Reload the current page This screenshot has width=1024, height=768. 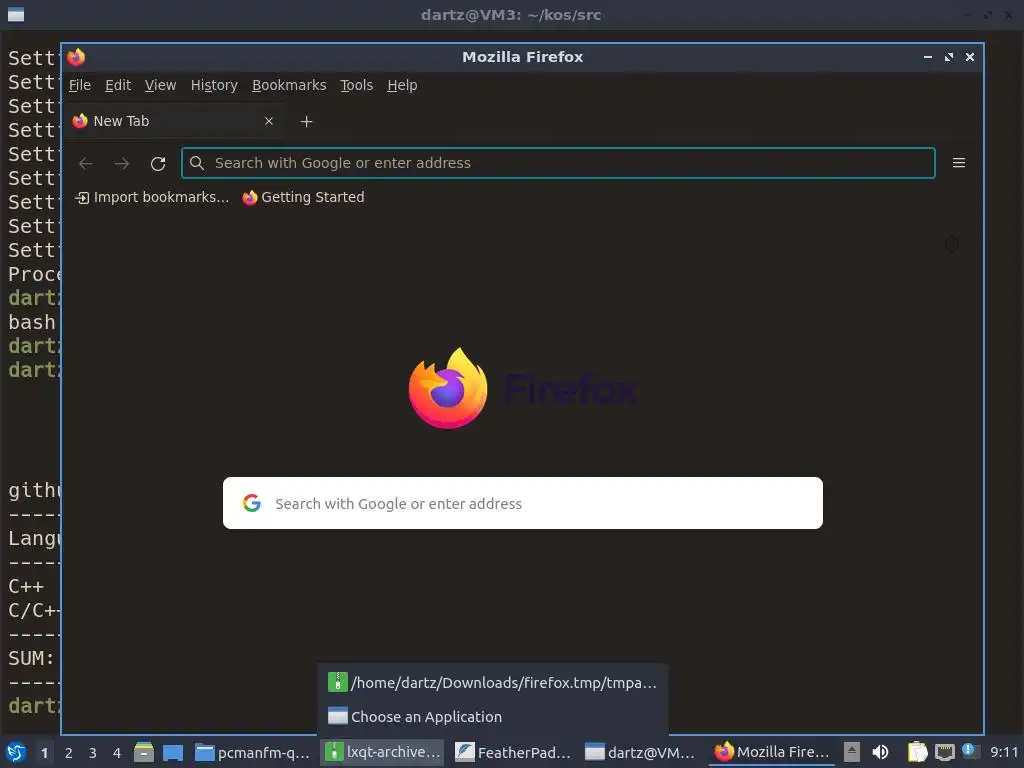point(157,163)
